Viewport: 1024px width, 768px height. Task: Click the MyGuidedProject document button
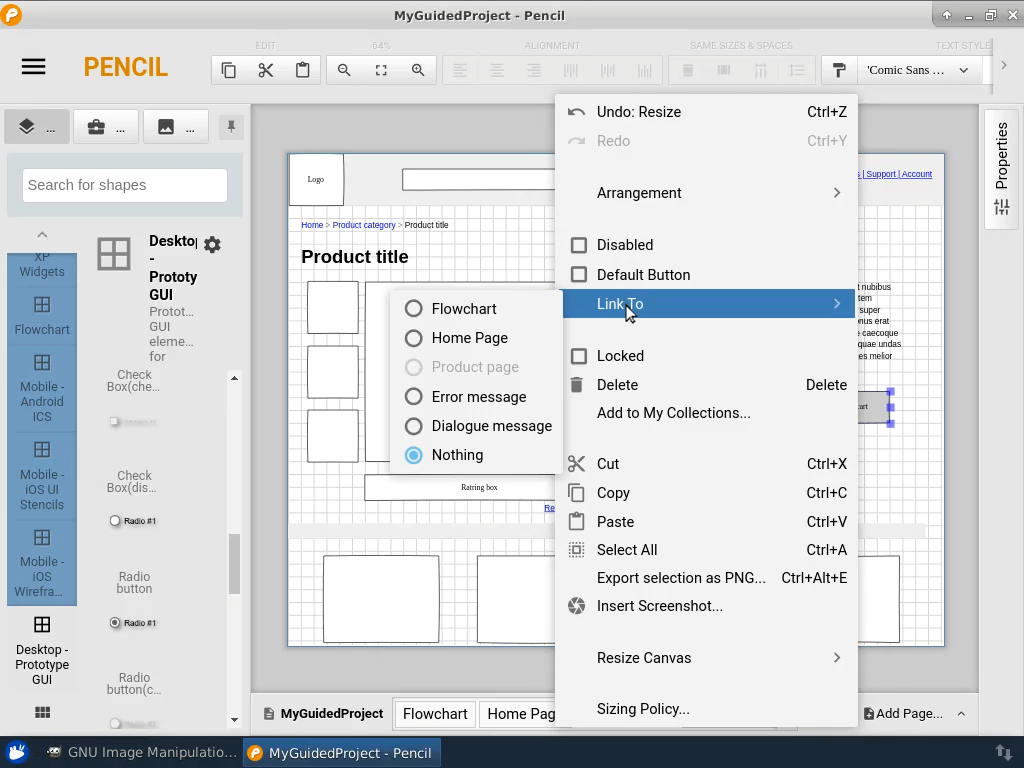pyautogui.click(x=323, y=714)
